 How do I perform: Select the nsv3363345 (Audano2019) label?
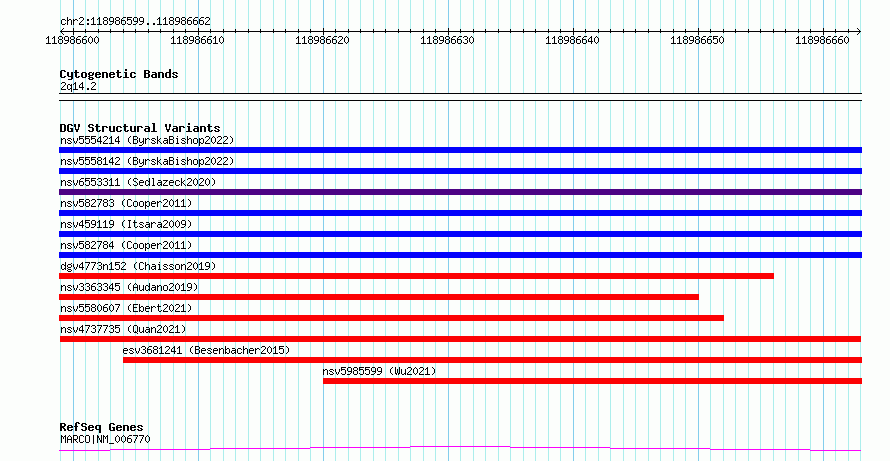[x=129, y=287]
